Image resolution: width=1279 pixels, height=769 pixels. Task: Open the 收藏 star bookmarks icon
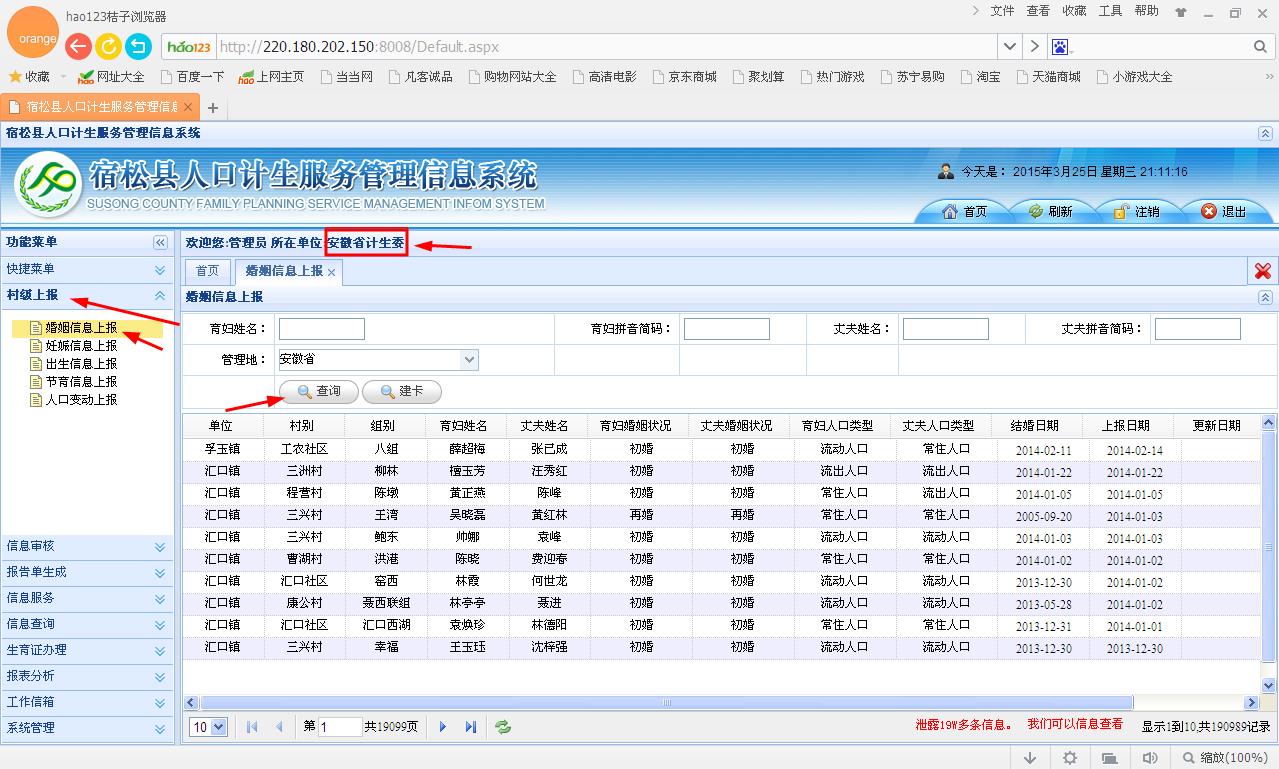pos(15,76)
